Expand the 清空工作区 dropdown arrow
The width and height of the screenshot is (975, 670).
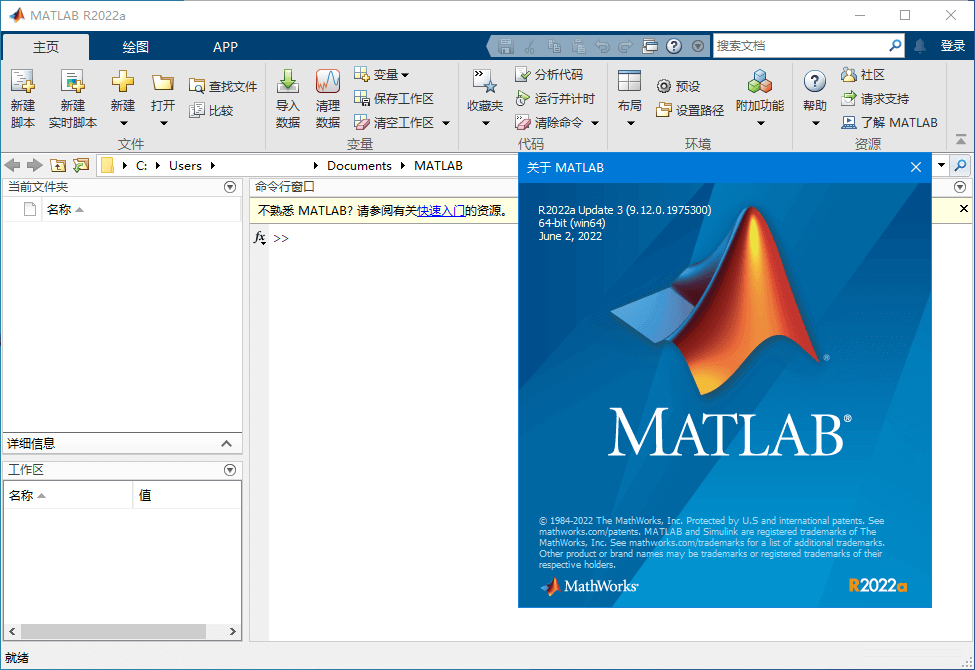(x=446, y=123)
